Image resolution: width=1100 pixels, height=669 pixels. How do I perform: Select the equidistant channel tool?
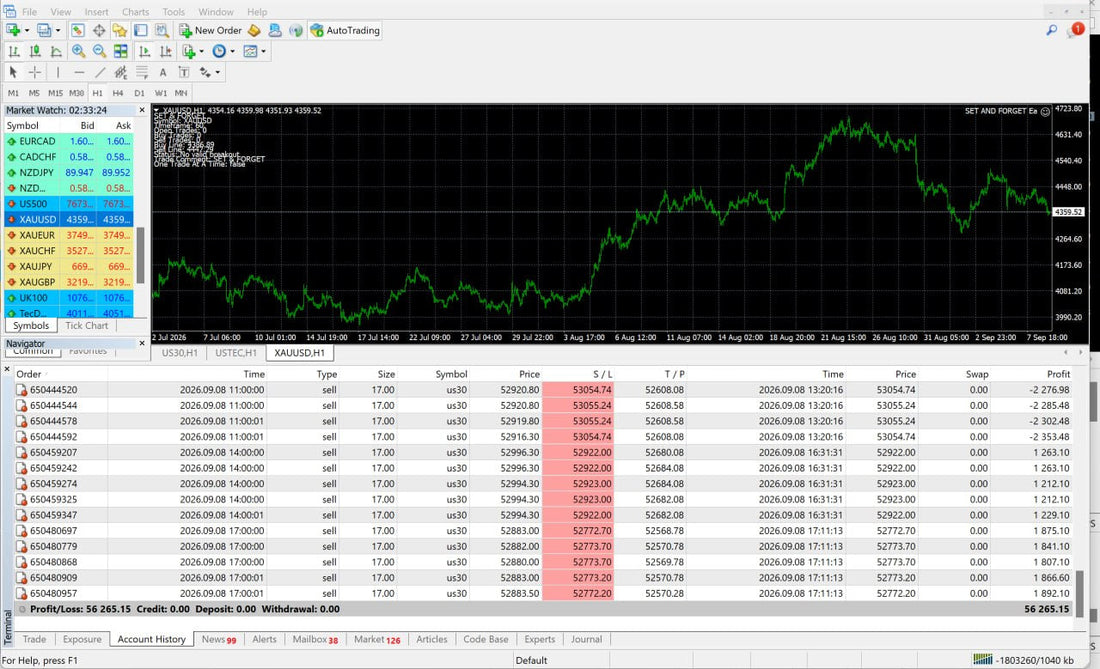[x=121, y=72]
